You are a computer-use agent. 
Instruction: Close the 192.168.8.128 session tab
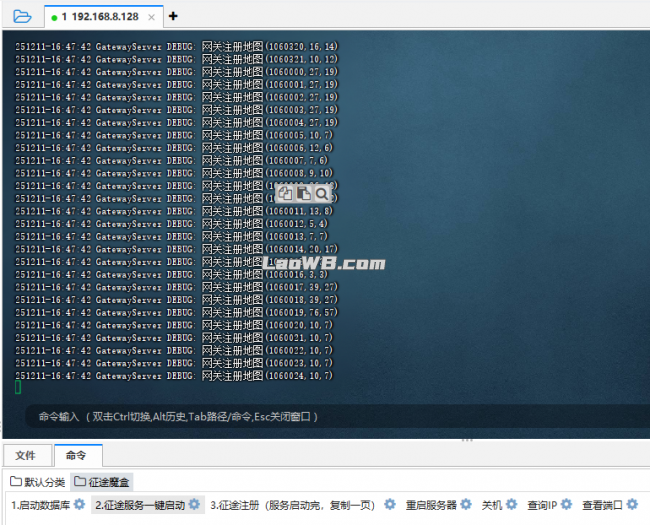click(x=151, y=17)
